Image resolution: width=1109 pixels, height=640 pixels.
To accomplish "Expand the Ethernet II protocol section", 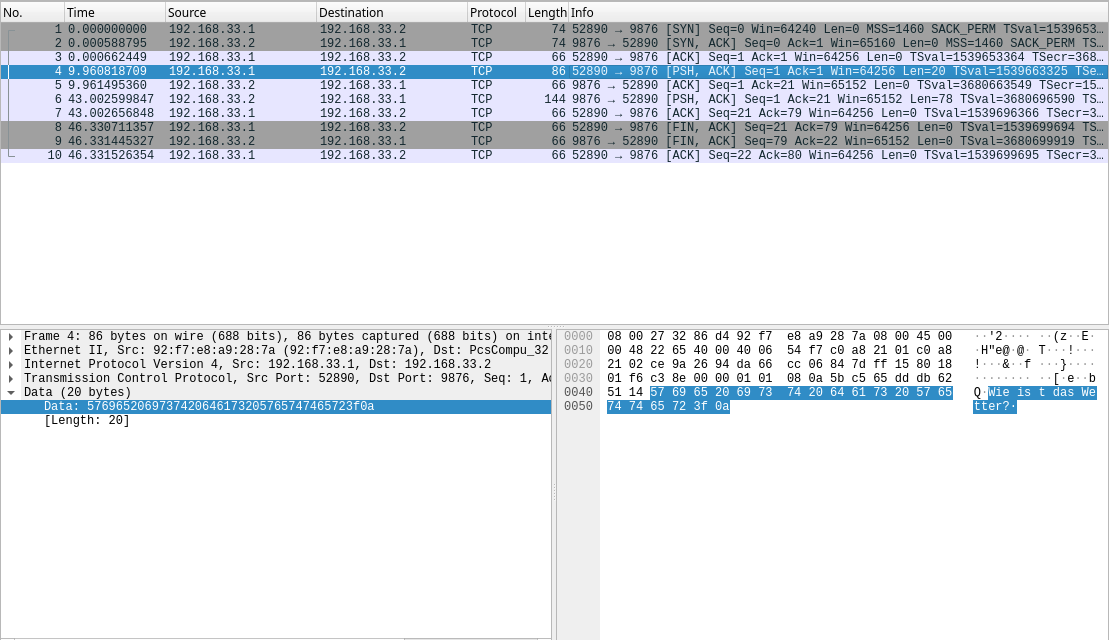I will point(9,350).
